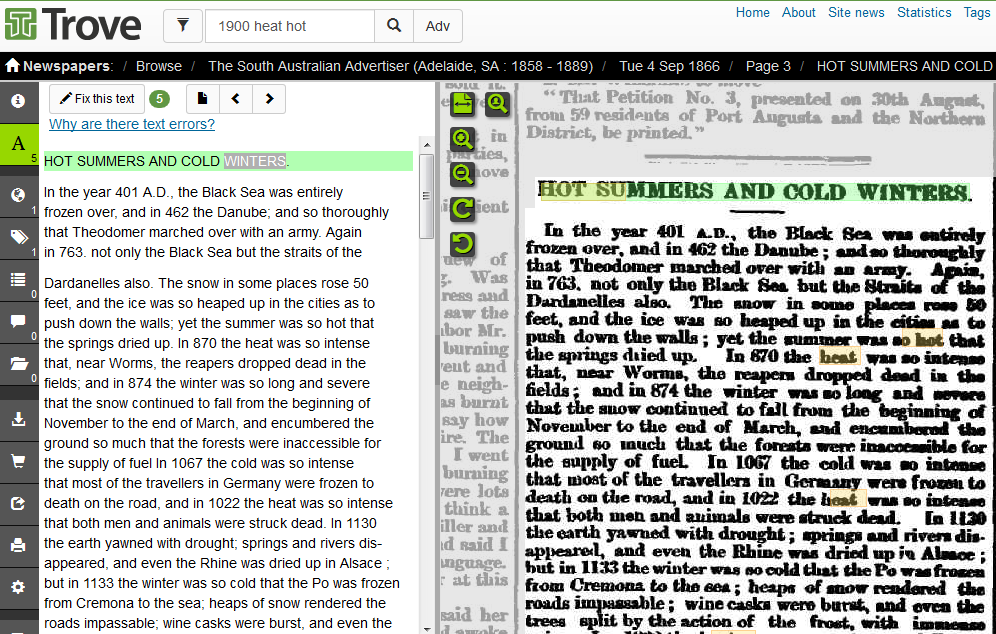Open the article details info icon
Screen dimensions: 996x634
pos(18,101)
